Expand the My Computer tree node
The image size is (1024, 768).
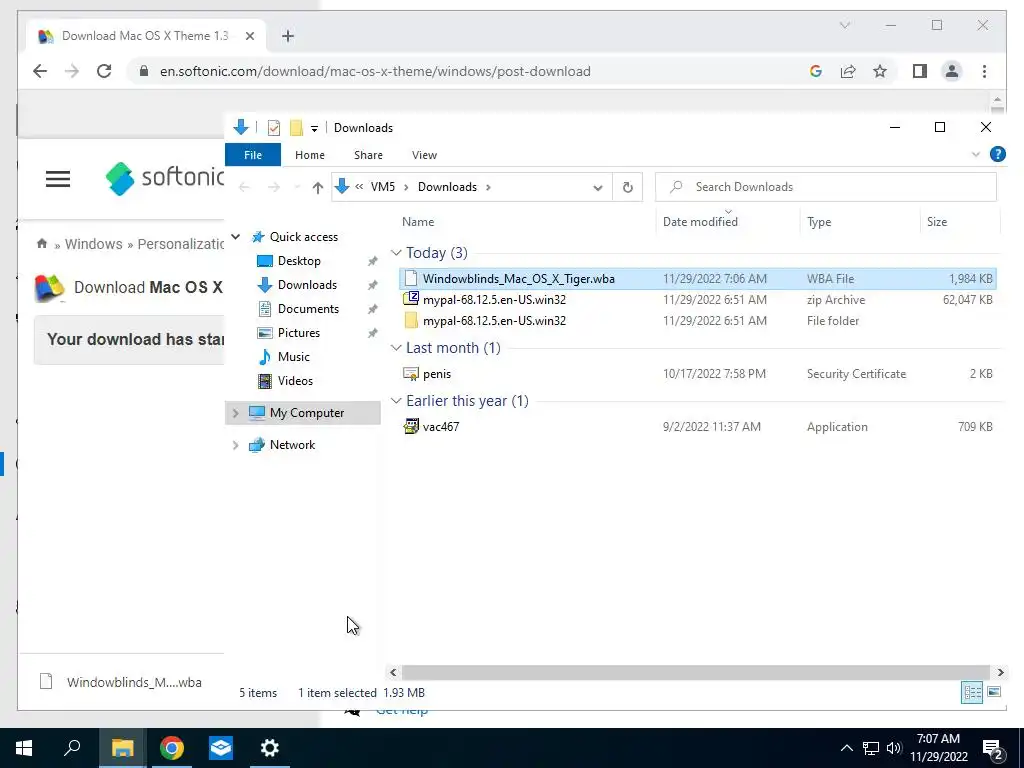pos(236,413)
